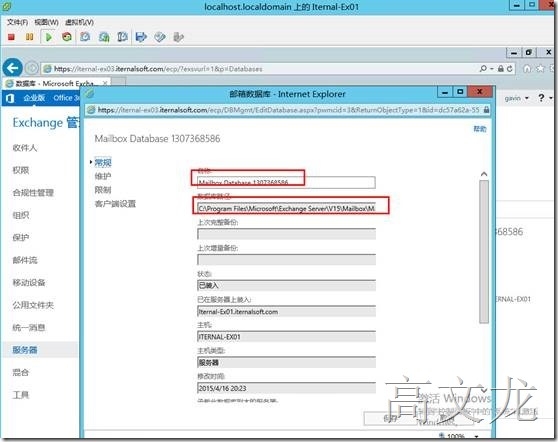Open 工具 in the Exchange sidebar
This screenshot has width=558, height=442.
point(21,395)
